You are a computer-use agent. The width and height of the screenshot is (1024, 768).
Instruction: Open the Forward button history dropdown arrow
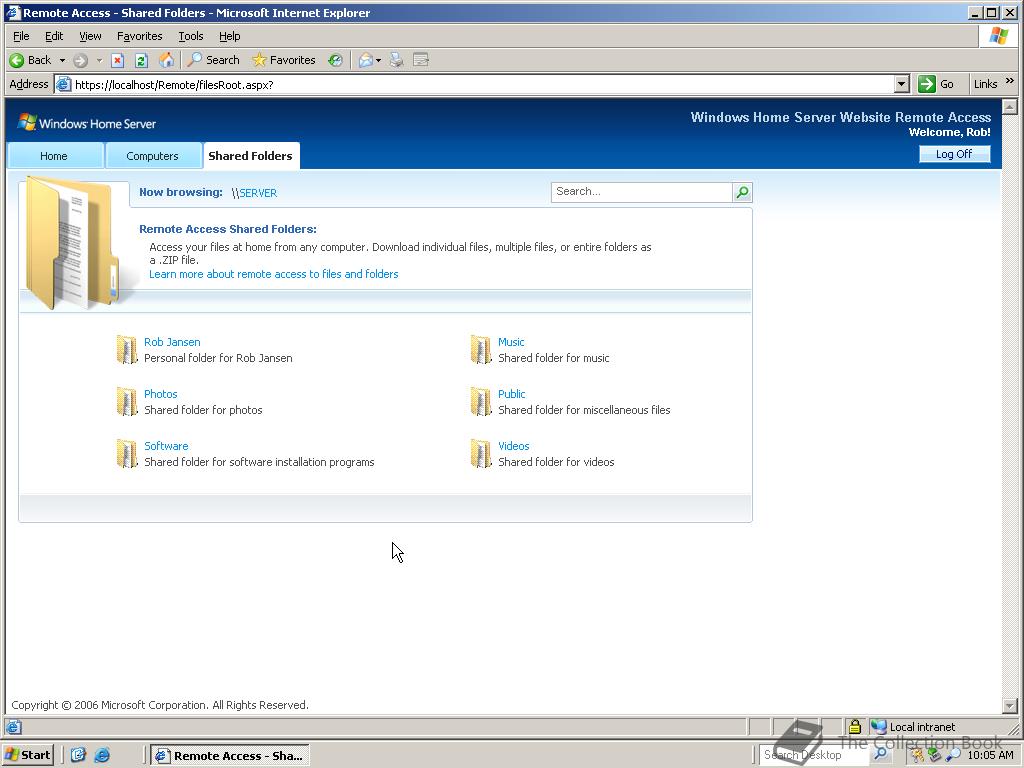[99, 61]
